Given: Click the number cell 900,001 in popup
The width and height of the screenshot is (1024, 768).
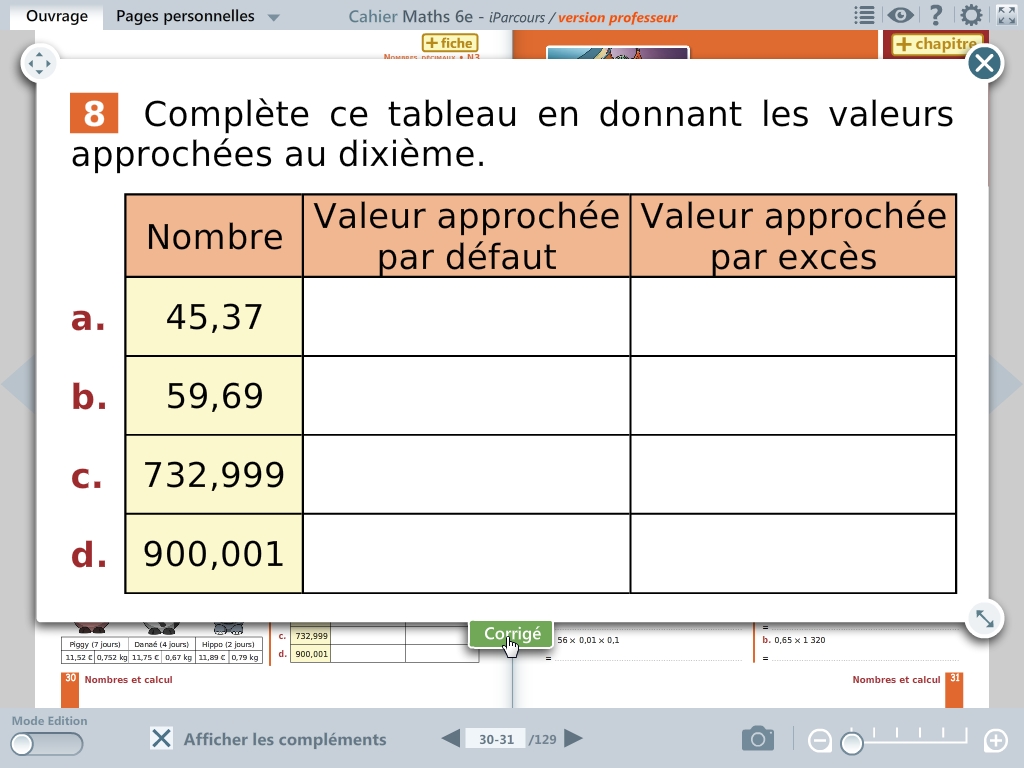Looking at the screenshot, I should tap(214, 554).
